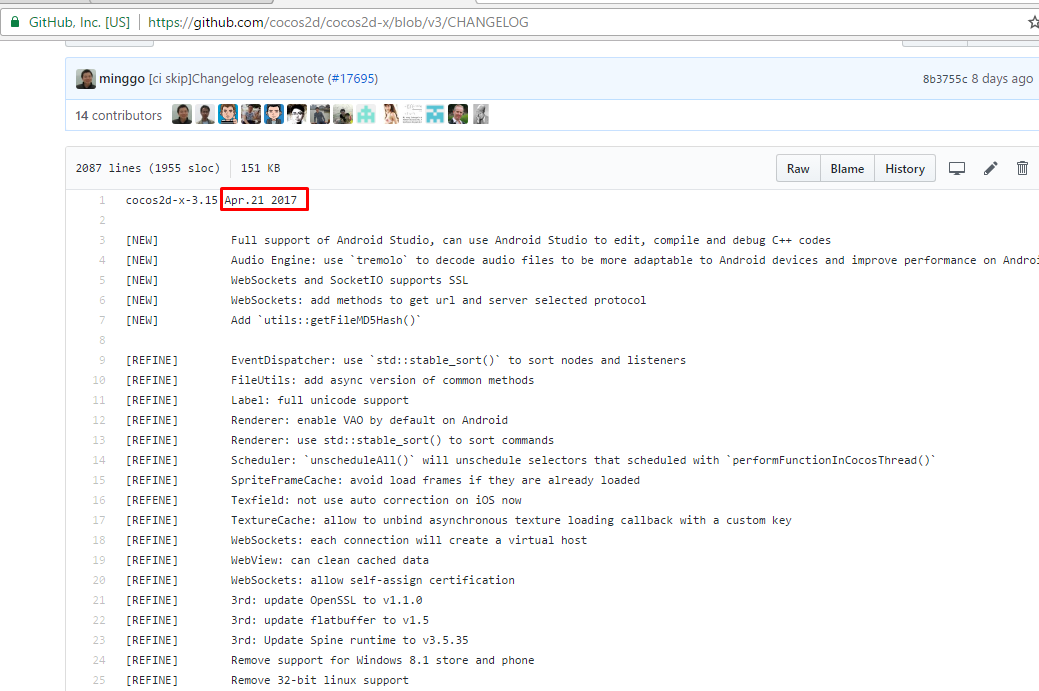View the Raw file contents
Viewport: 1039px width, 691px height.
click(x=798, y=168)
